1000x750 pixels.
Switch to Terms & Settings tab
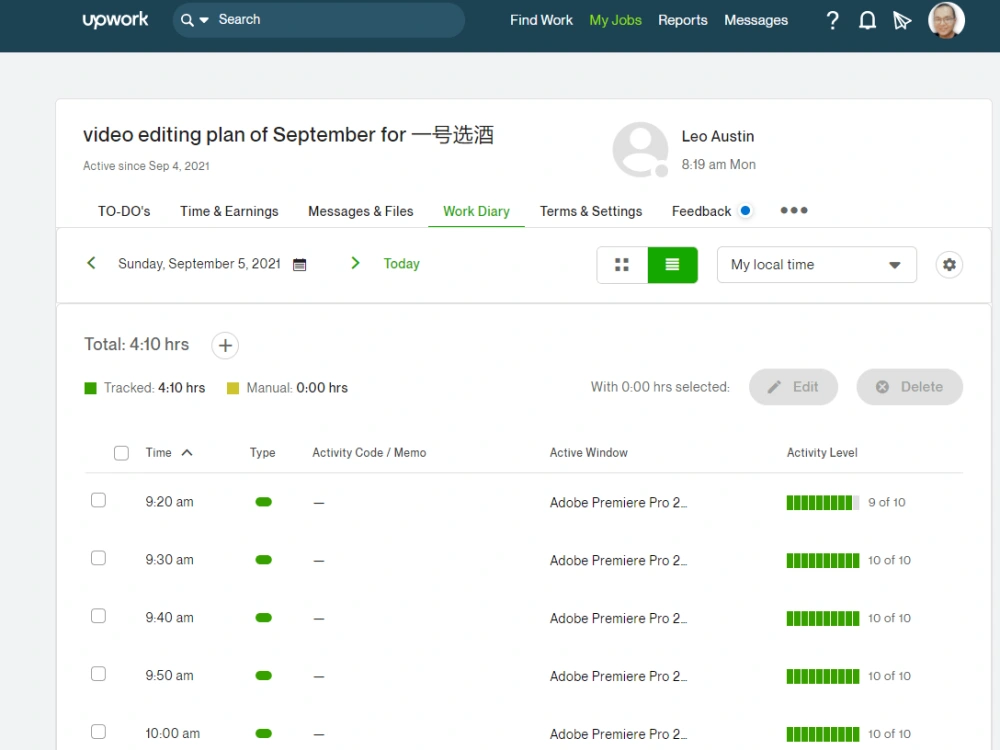click(x=591, y=211)
